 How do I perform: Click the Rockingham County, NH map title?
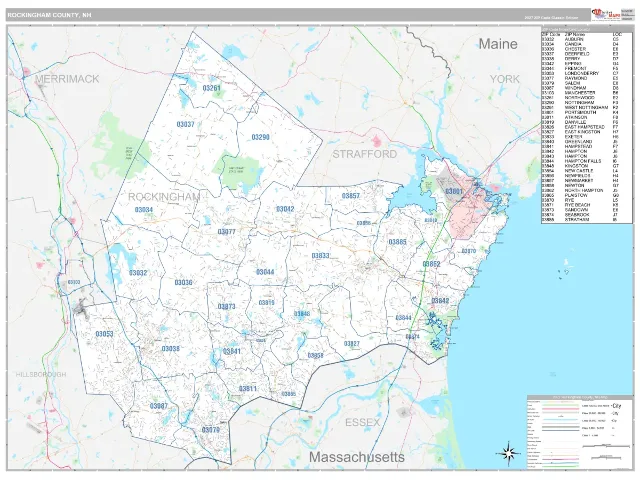pos(49,15)
